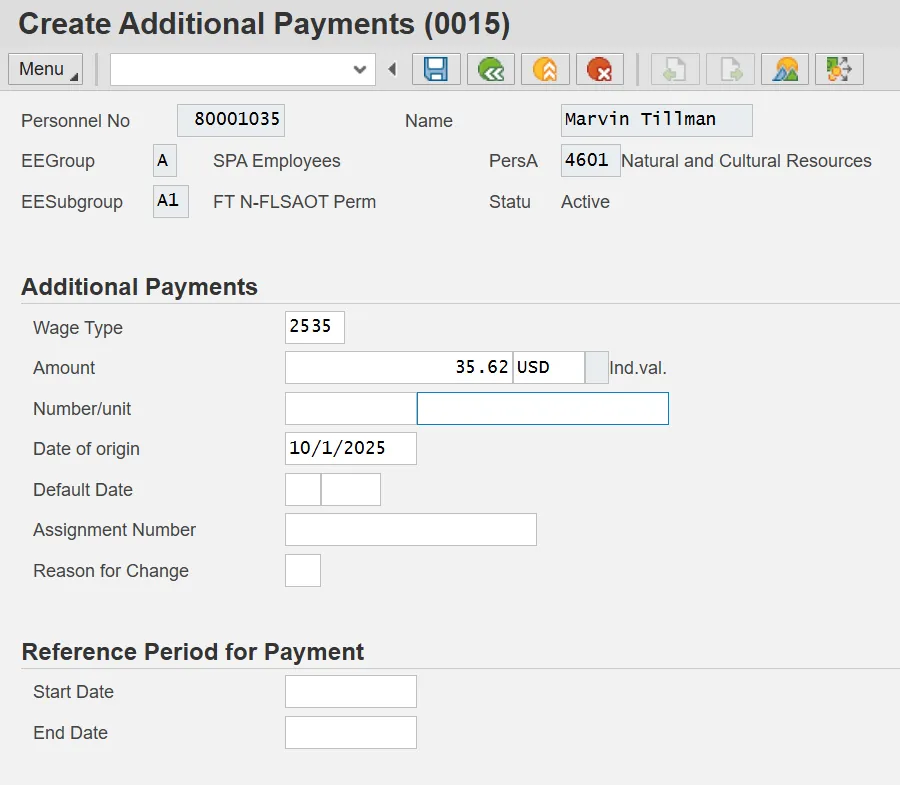
Task: Click the End Date field
Action: [350, 733]
